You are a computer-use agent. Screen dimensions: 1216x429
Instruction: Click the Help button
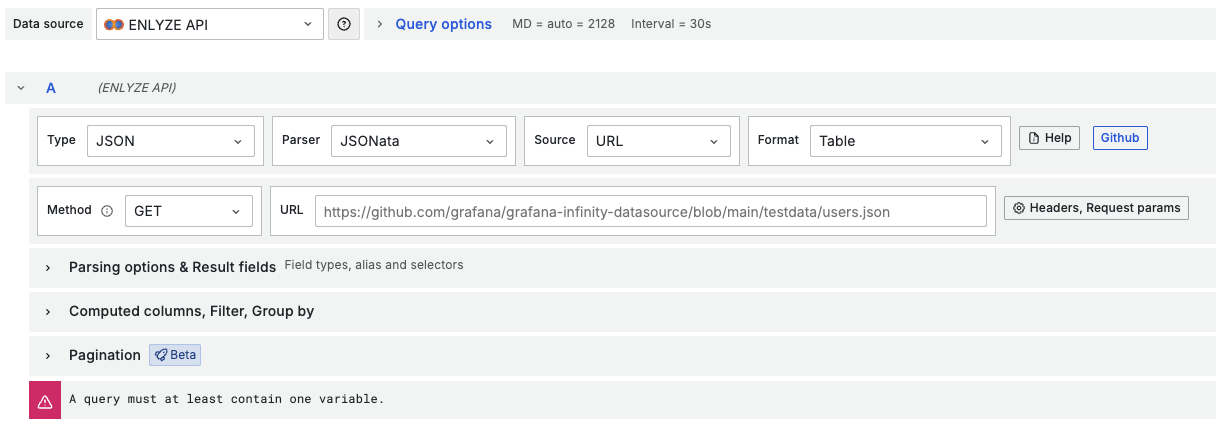pyautogui.click(x=1049, y=138)
